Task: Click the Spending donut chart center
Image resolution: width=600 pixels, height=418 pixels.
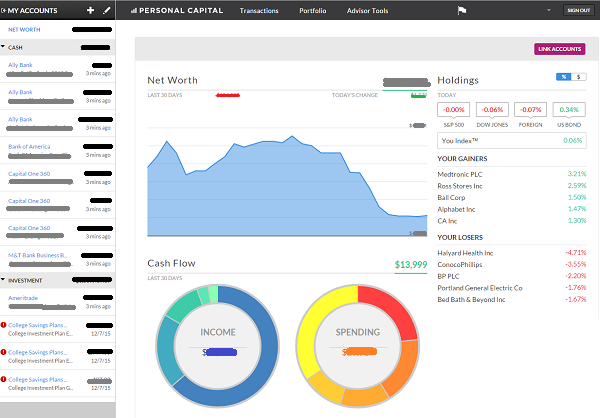Action: (x=358, y=346)
